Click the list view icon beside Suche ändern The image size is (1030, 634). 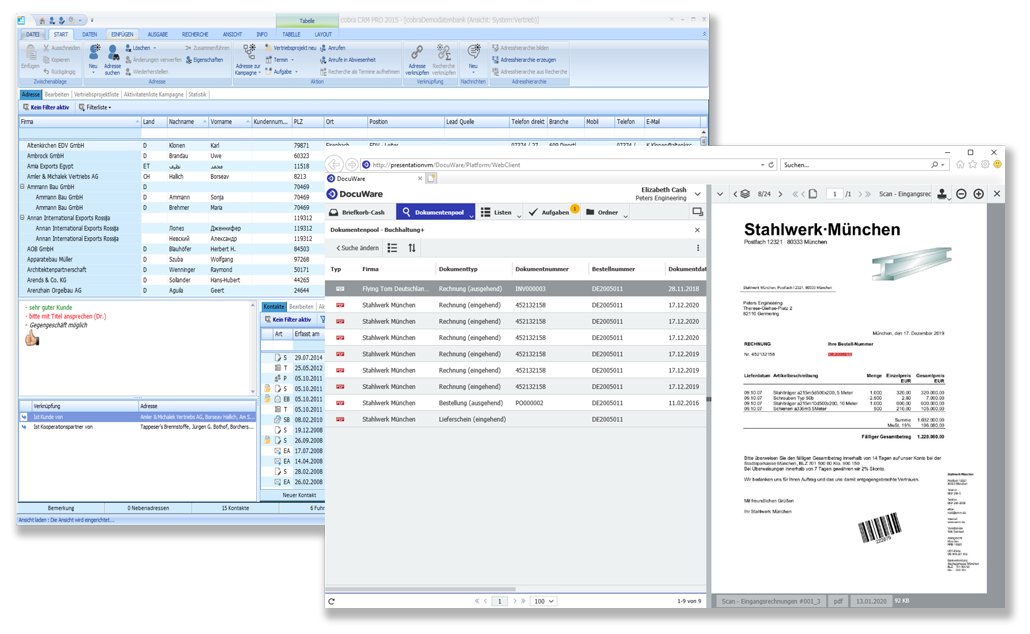tap(392, 248)
